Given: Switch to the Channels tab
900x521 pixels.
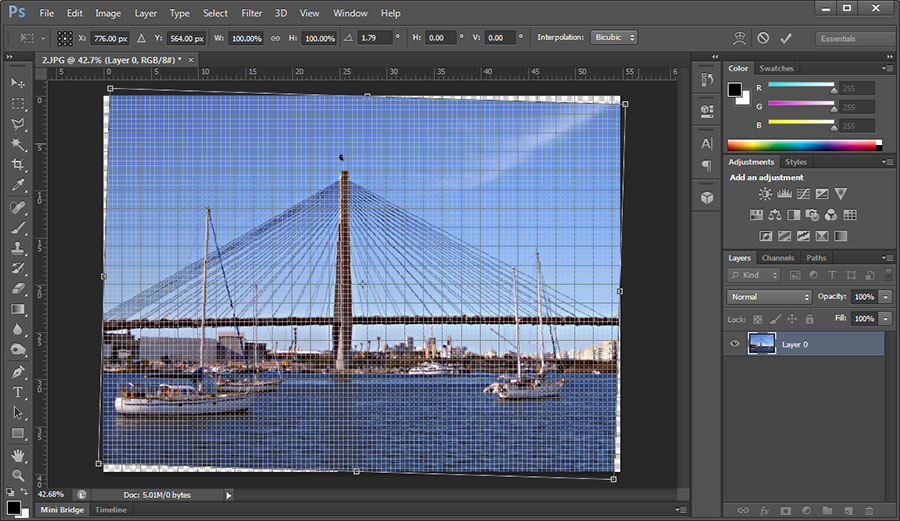Looking at the screenshot, I should (778, 258).
